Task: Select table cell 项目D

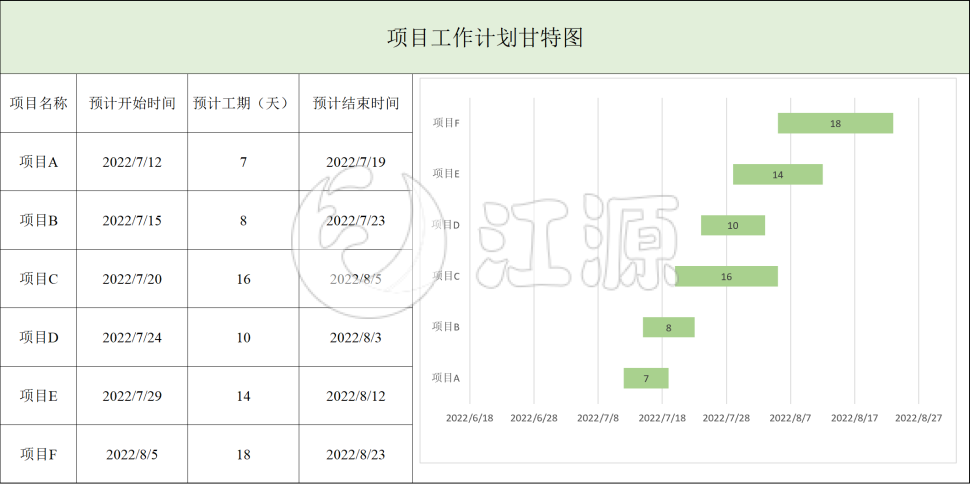Action: click(38, 337)
